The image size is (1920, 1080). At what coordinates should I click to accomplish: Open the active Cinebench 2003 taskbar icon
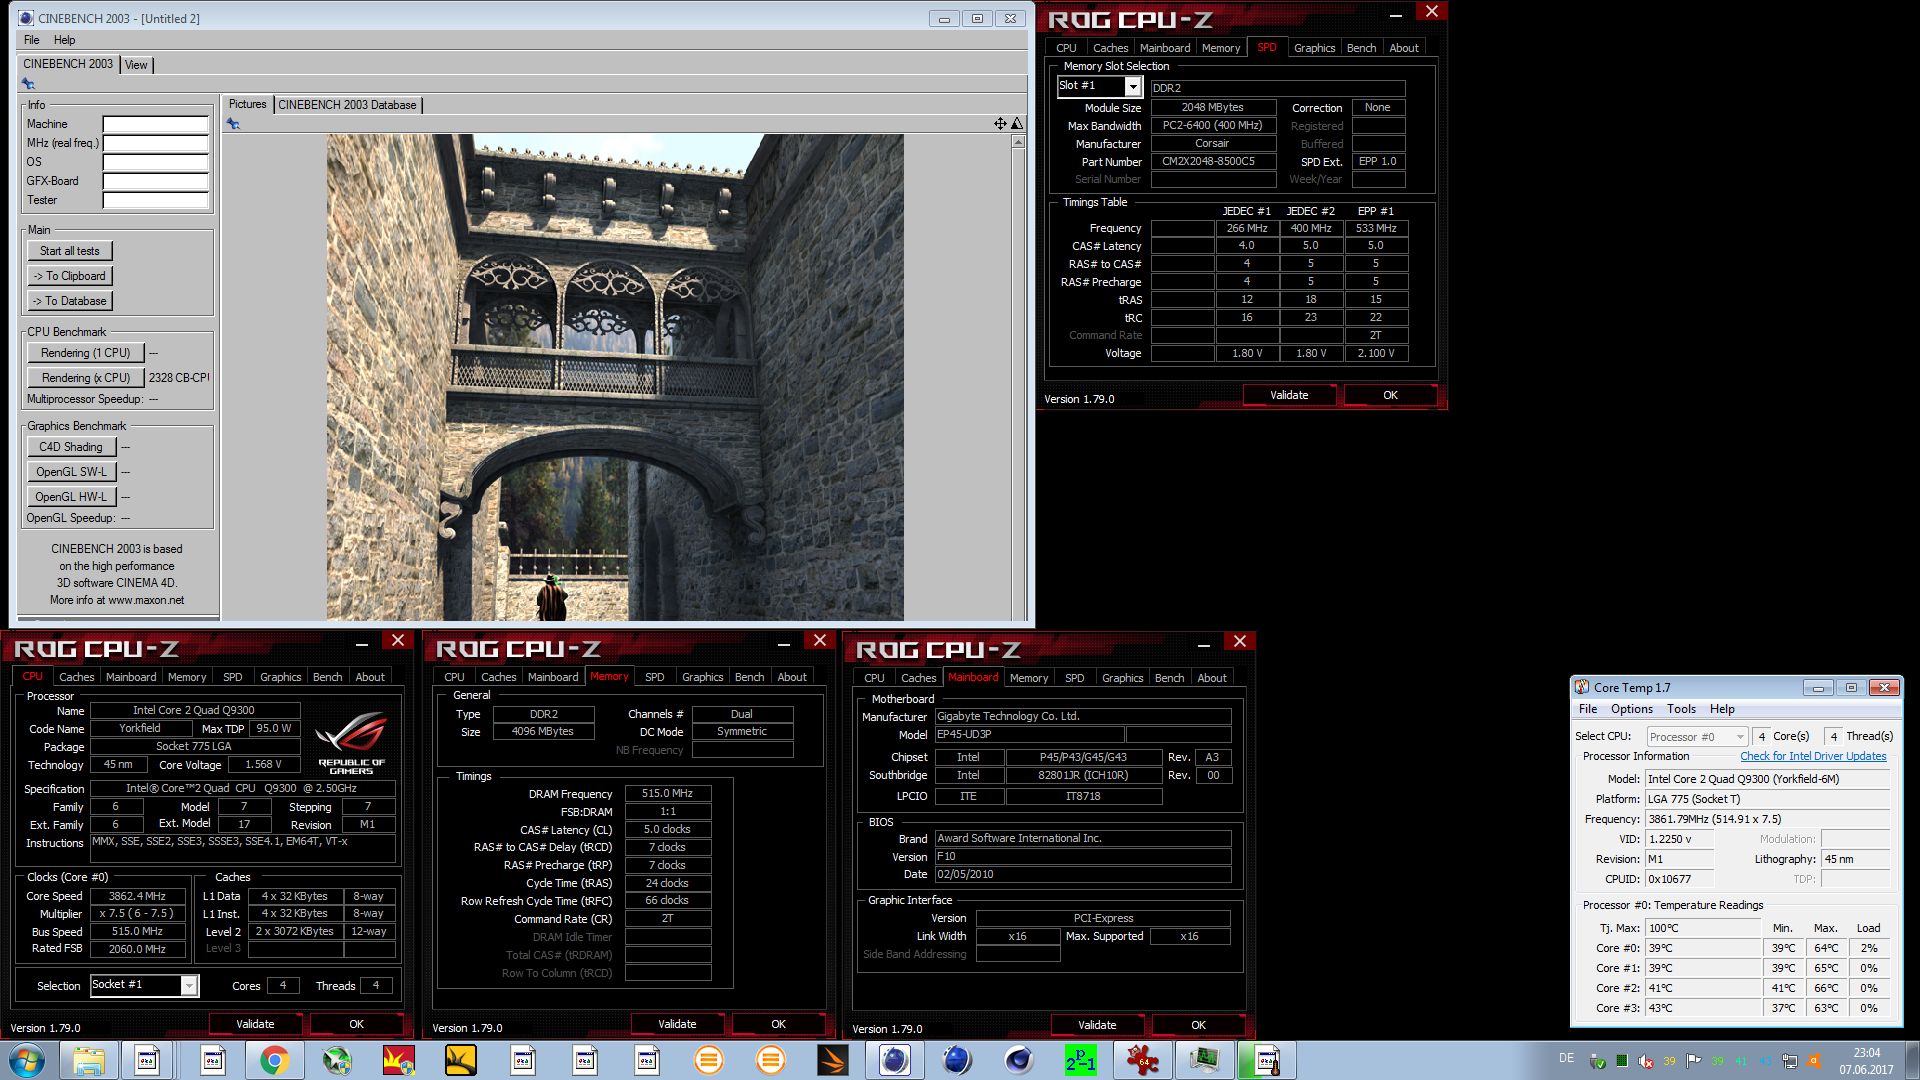pyautogui.click(x=894, y=1060)
